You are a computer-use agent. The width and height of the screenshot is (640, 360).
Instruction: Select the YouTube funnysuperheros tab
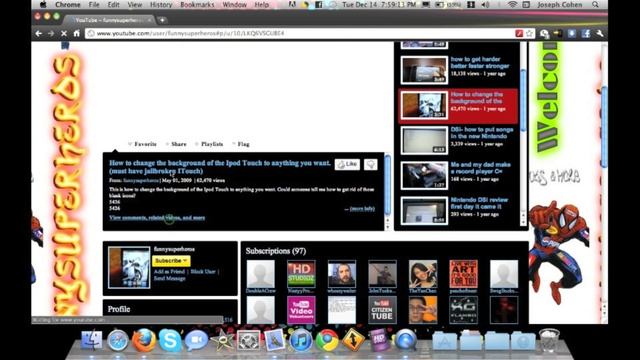click(108, 20)
